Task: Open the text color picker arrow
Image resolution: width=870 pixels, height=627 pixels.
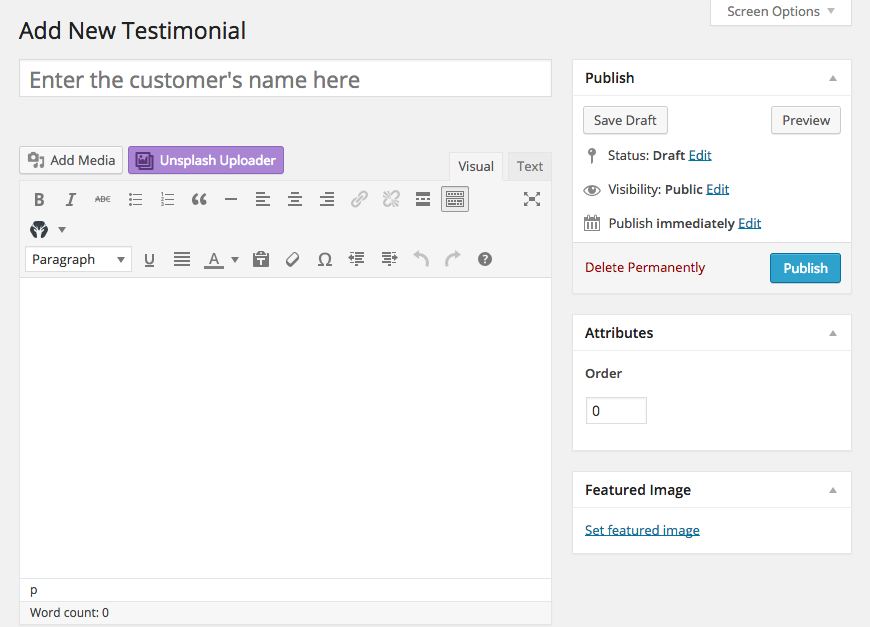Action: pos(235,259)
